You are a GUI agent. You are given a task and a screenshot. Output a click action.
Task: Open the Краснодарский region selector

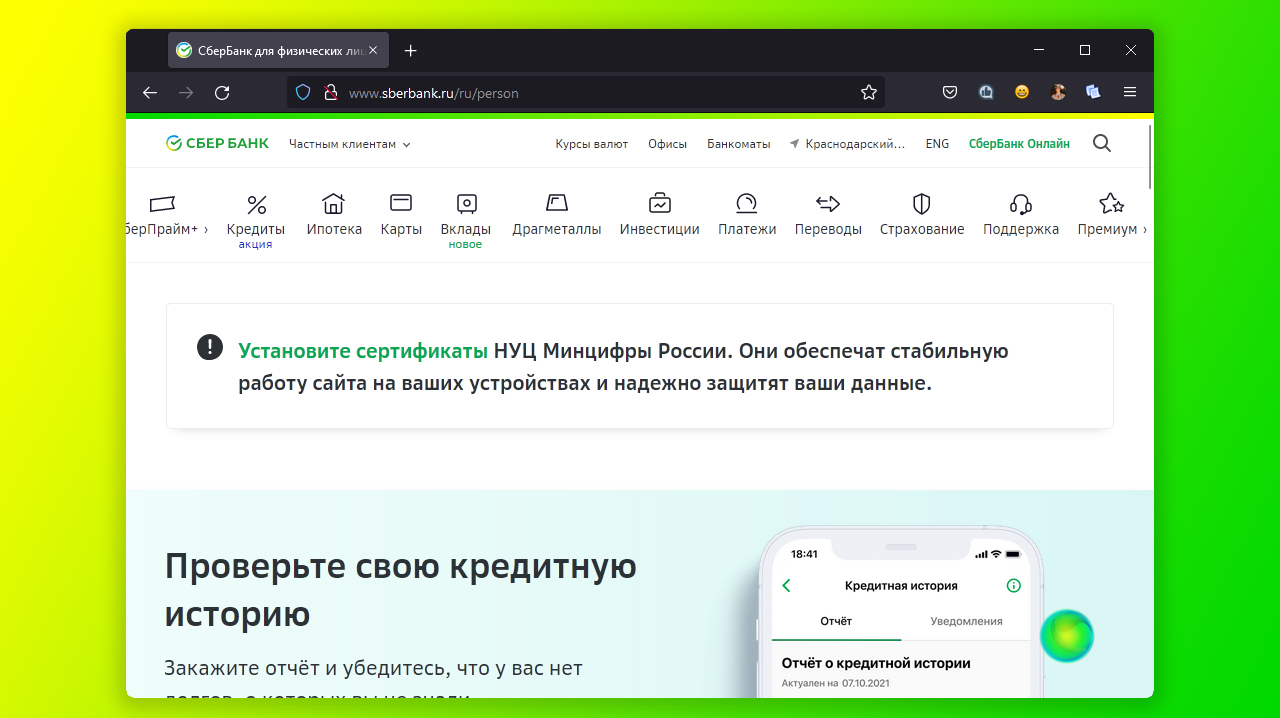847,144
